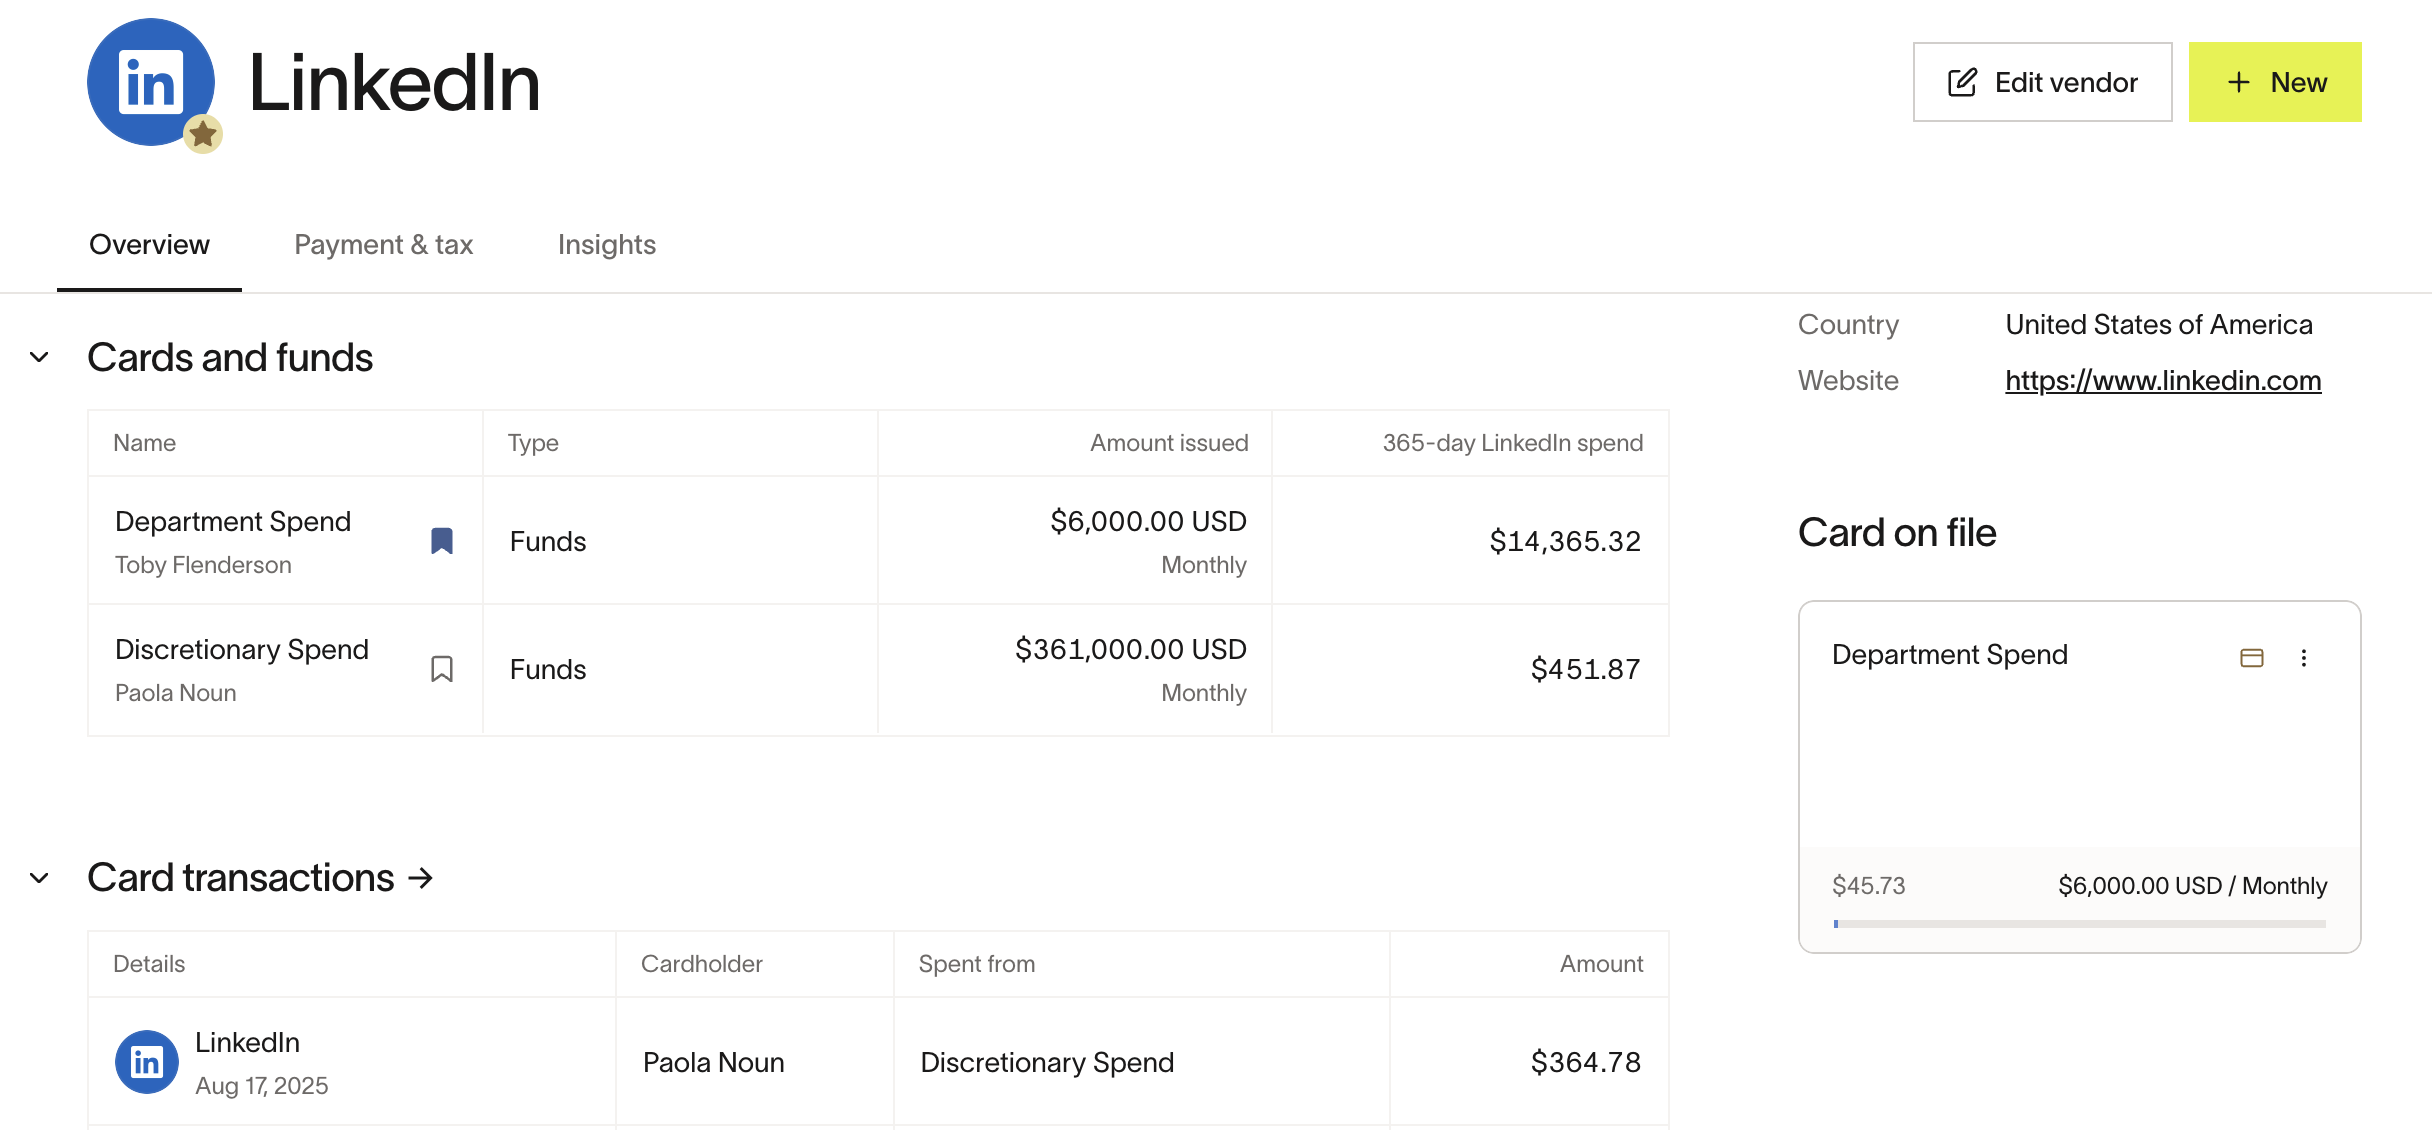Open the three-dot menu on the Department Spend card
This screenshot has width=2432, height=1130.
click(x=2304, y=657)
